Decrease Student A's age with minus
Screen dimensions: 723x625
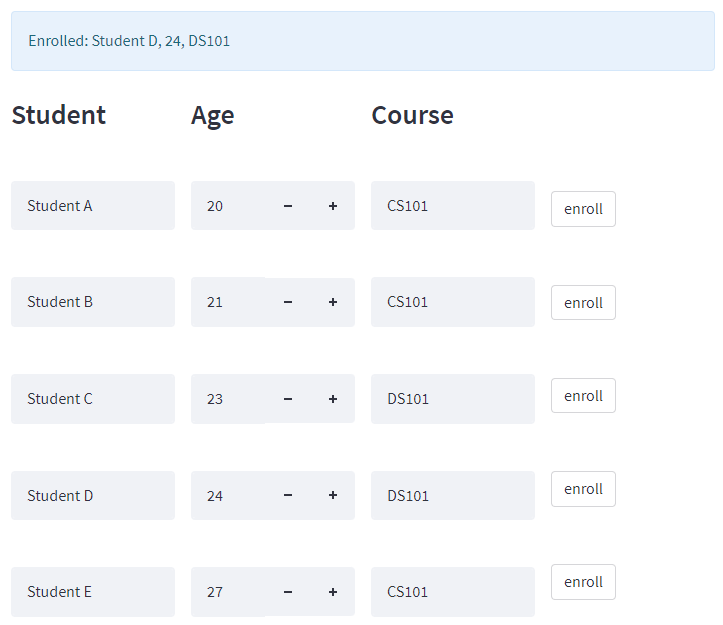coord(288,206)
